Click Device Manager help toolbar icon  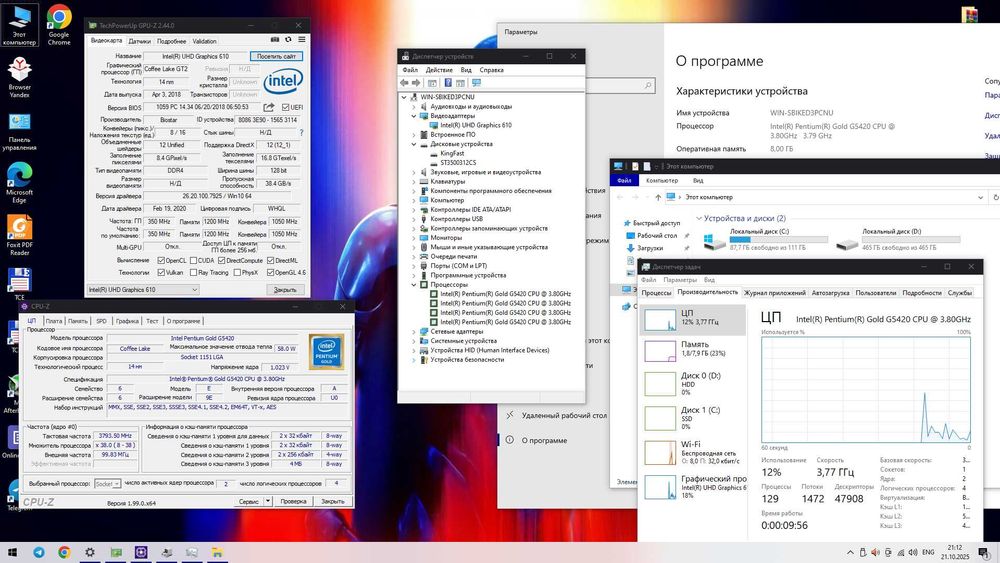pyautogui.click(x=448, y=83)
